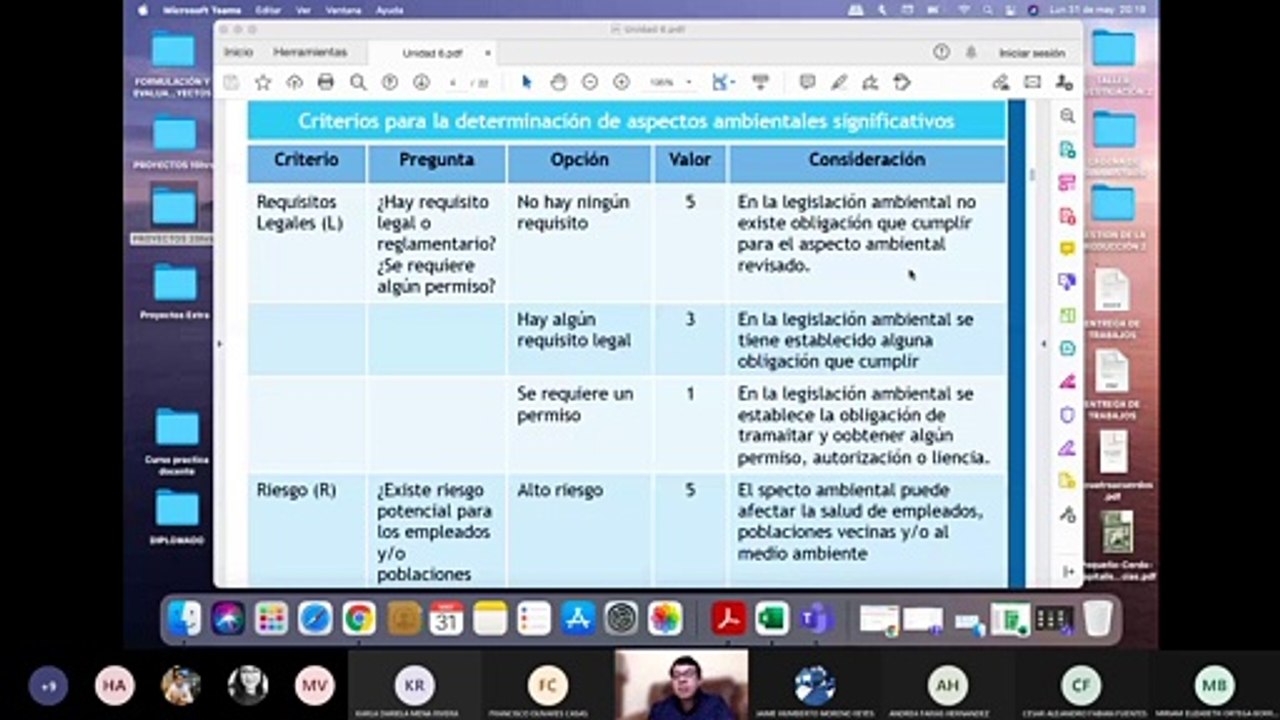Select the Proyectos Extra desktop folder
The width and height of the screenshot is (1280, 720).
tap(174, 290)
